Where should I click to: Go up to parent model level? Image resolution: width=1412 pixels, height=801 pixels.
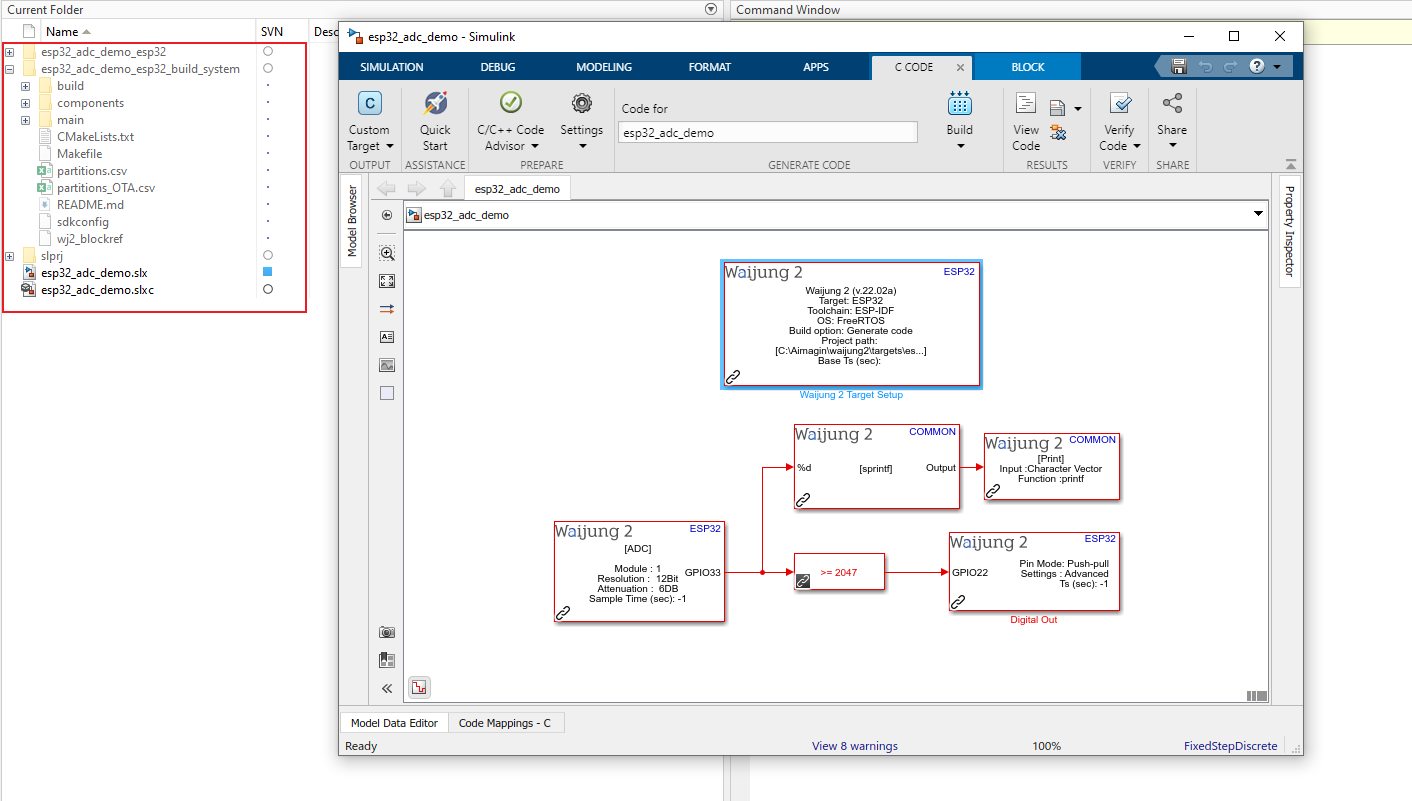click(448, 188)
